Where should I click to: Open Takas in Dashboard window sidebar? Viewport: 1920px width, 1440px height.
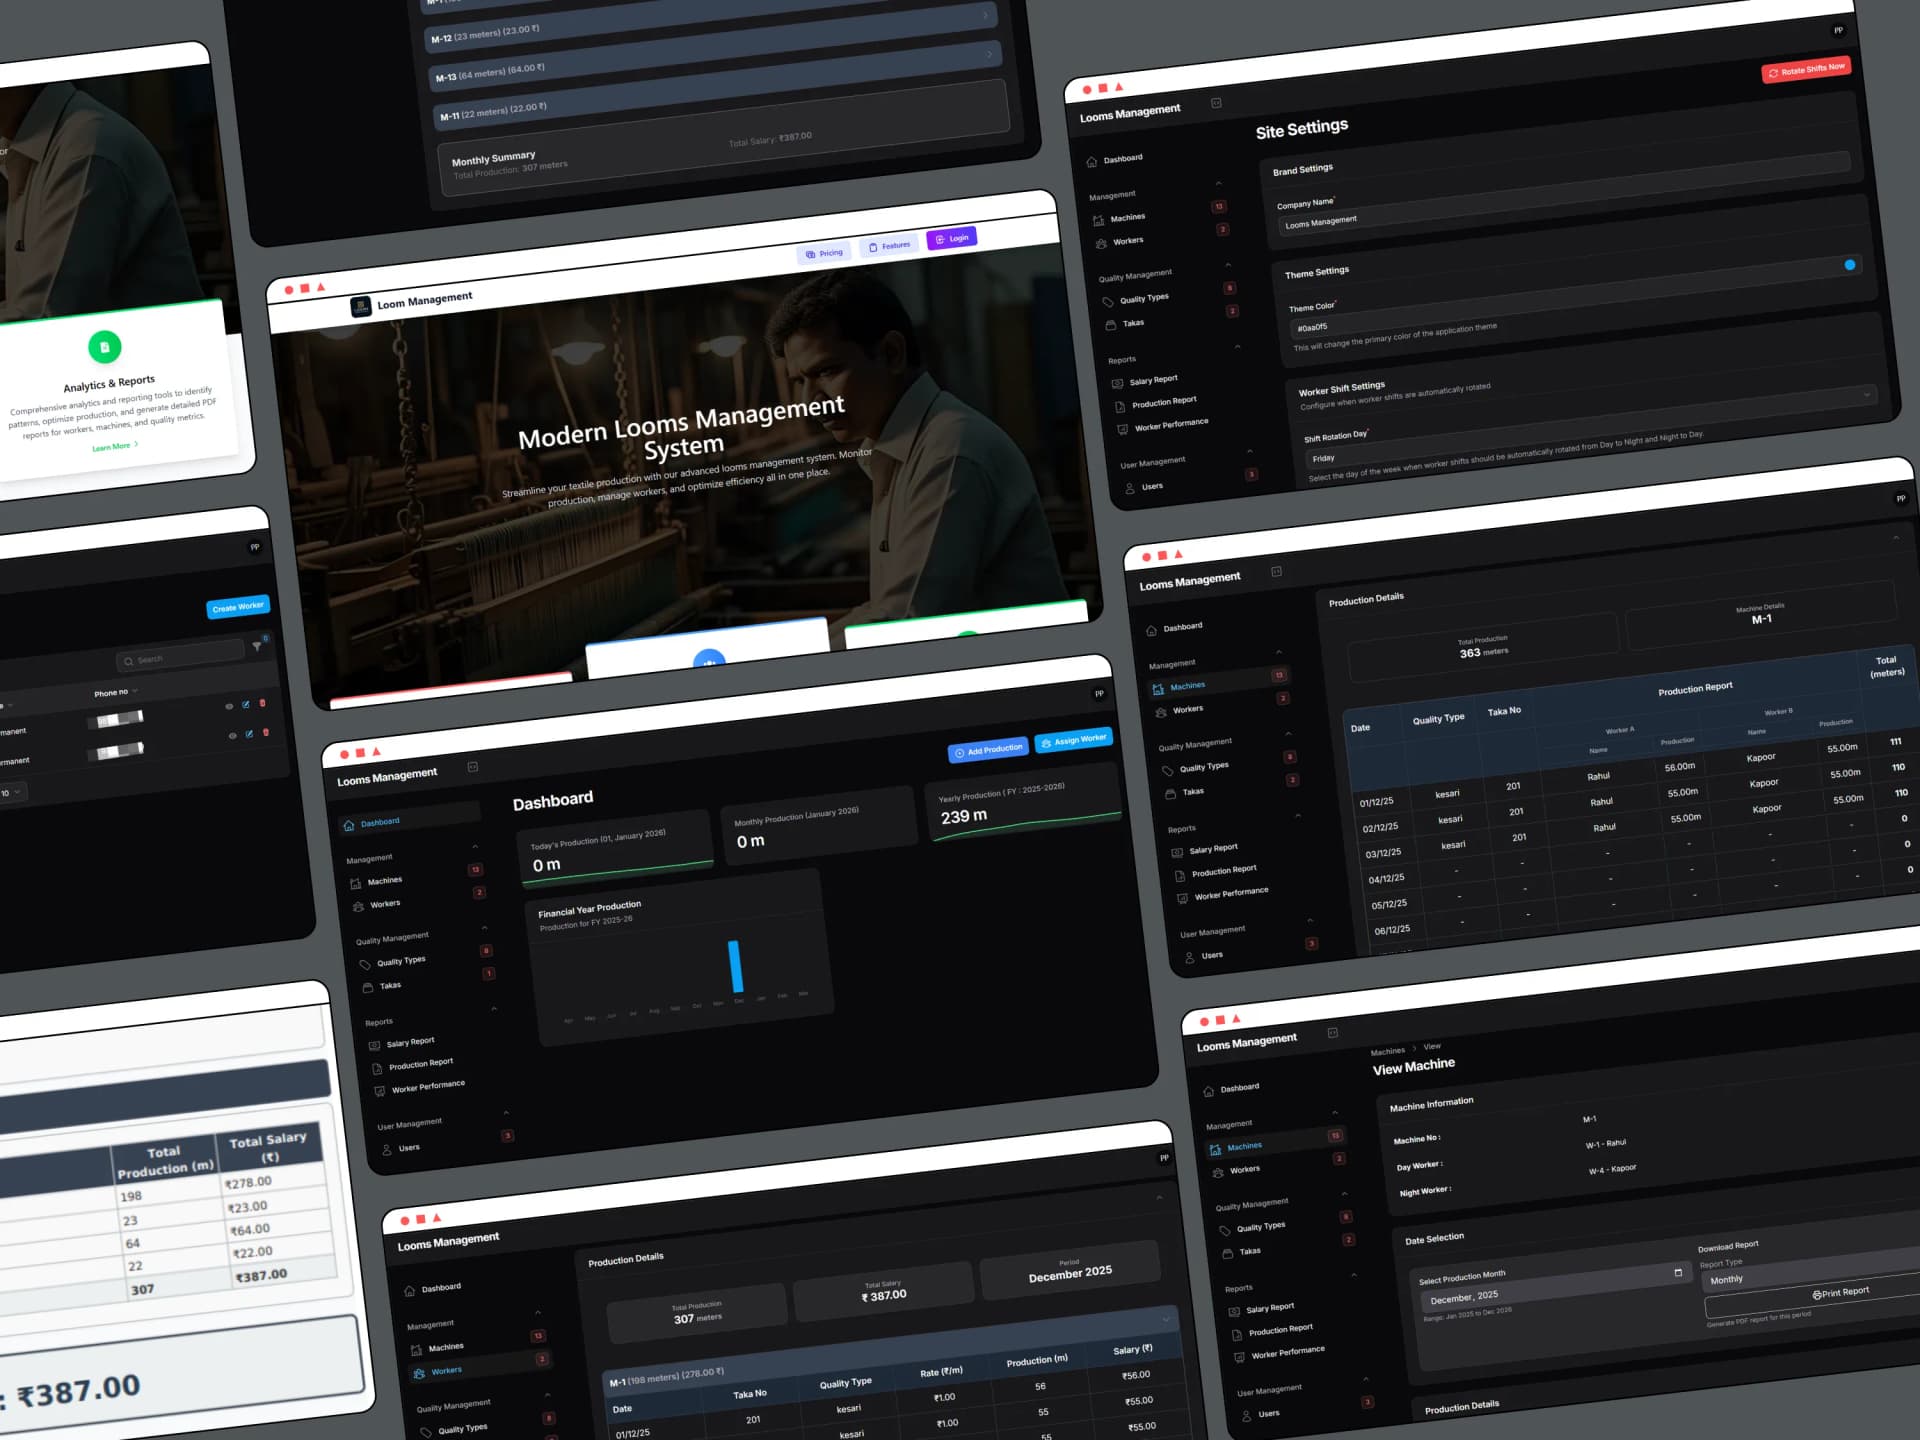[390, 985]
